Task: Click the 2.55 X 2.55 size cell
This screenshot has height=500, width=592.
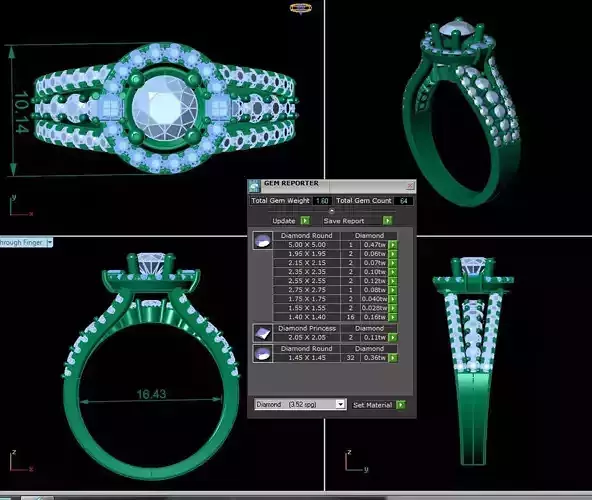Action: click(x=307, y=281)
